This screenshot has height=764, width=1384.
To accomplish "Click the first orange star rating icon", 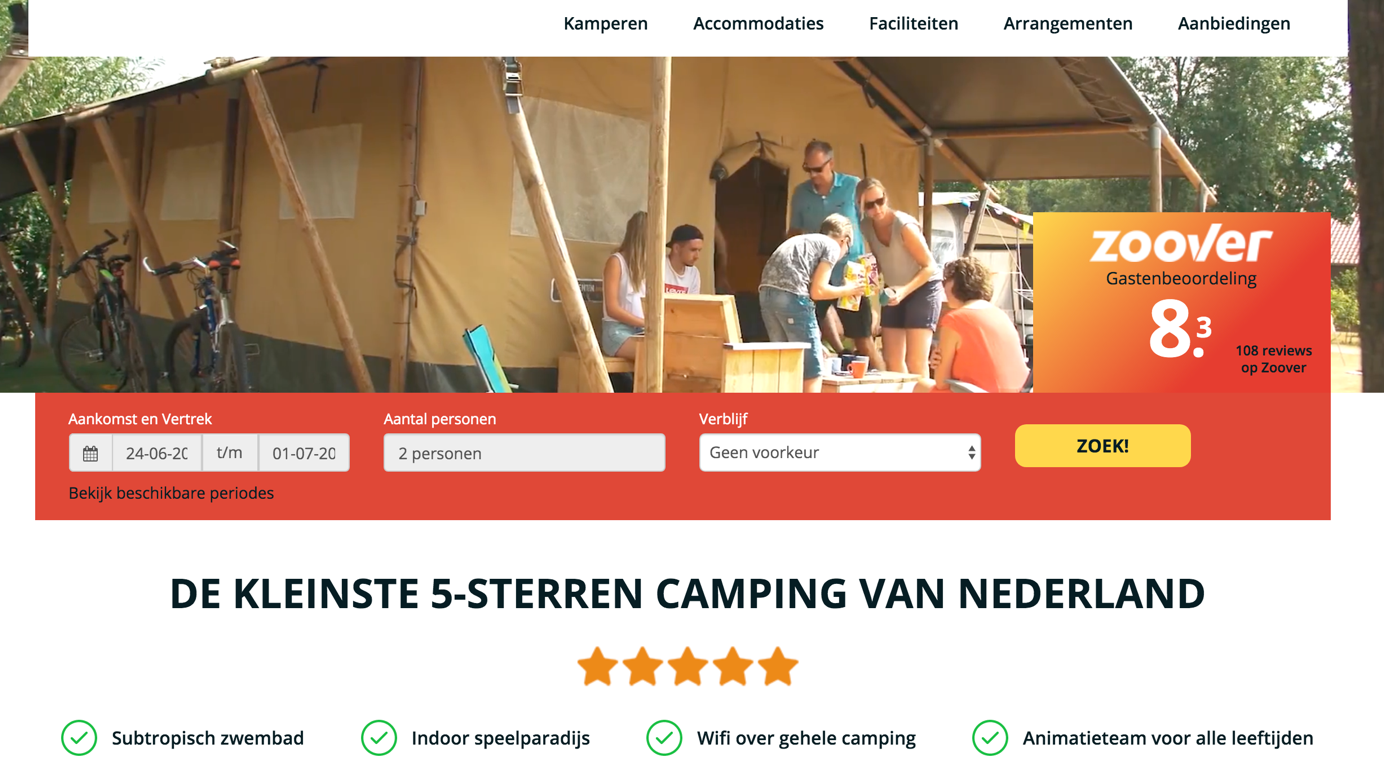I will [597, 667].
